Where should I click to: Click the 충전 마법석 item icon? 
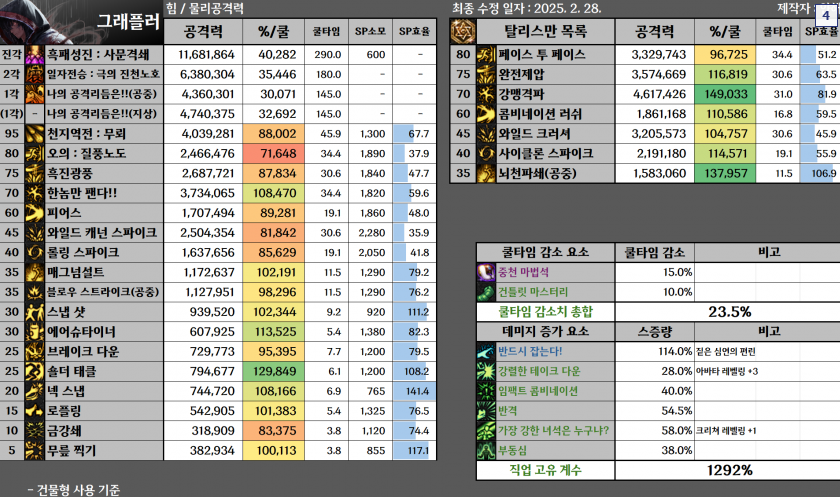point(487,272)
